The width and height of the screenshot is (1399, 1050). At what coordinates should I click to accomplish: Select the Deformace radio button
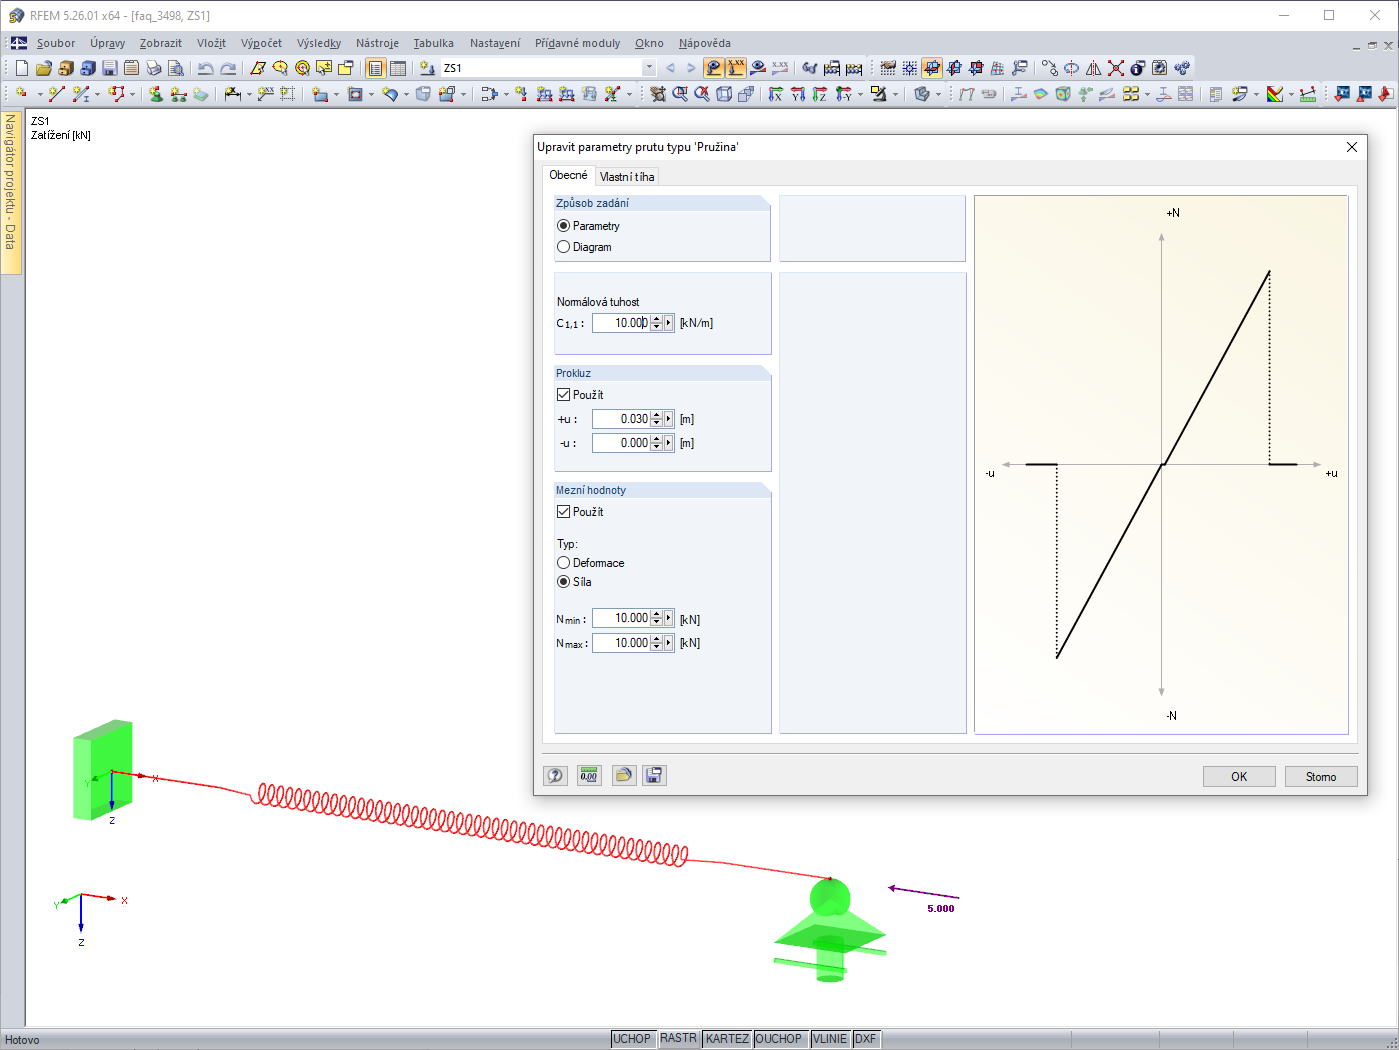[x=563, y=563]
